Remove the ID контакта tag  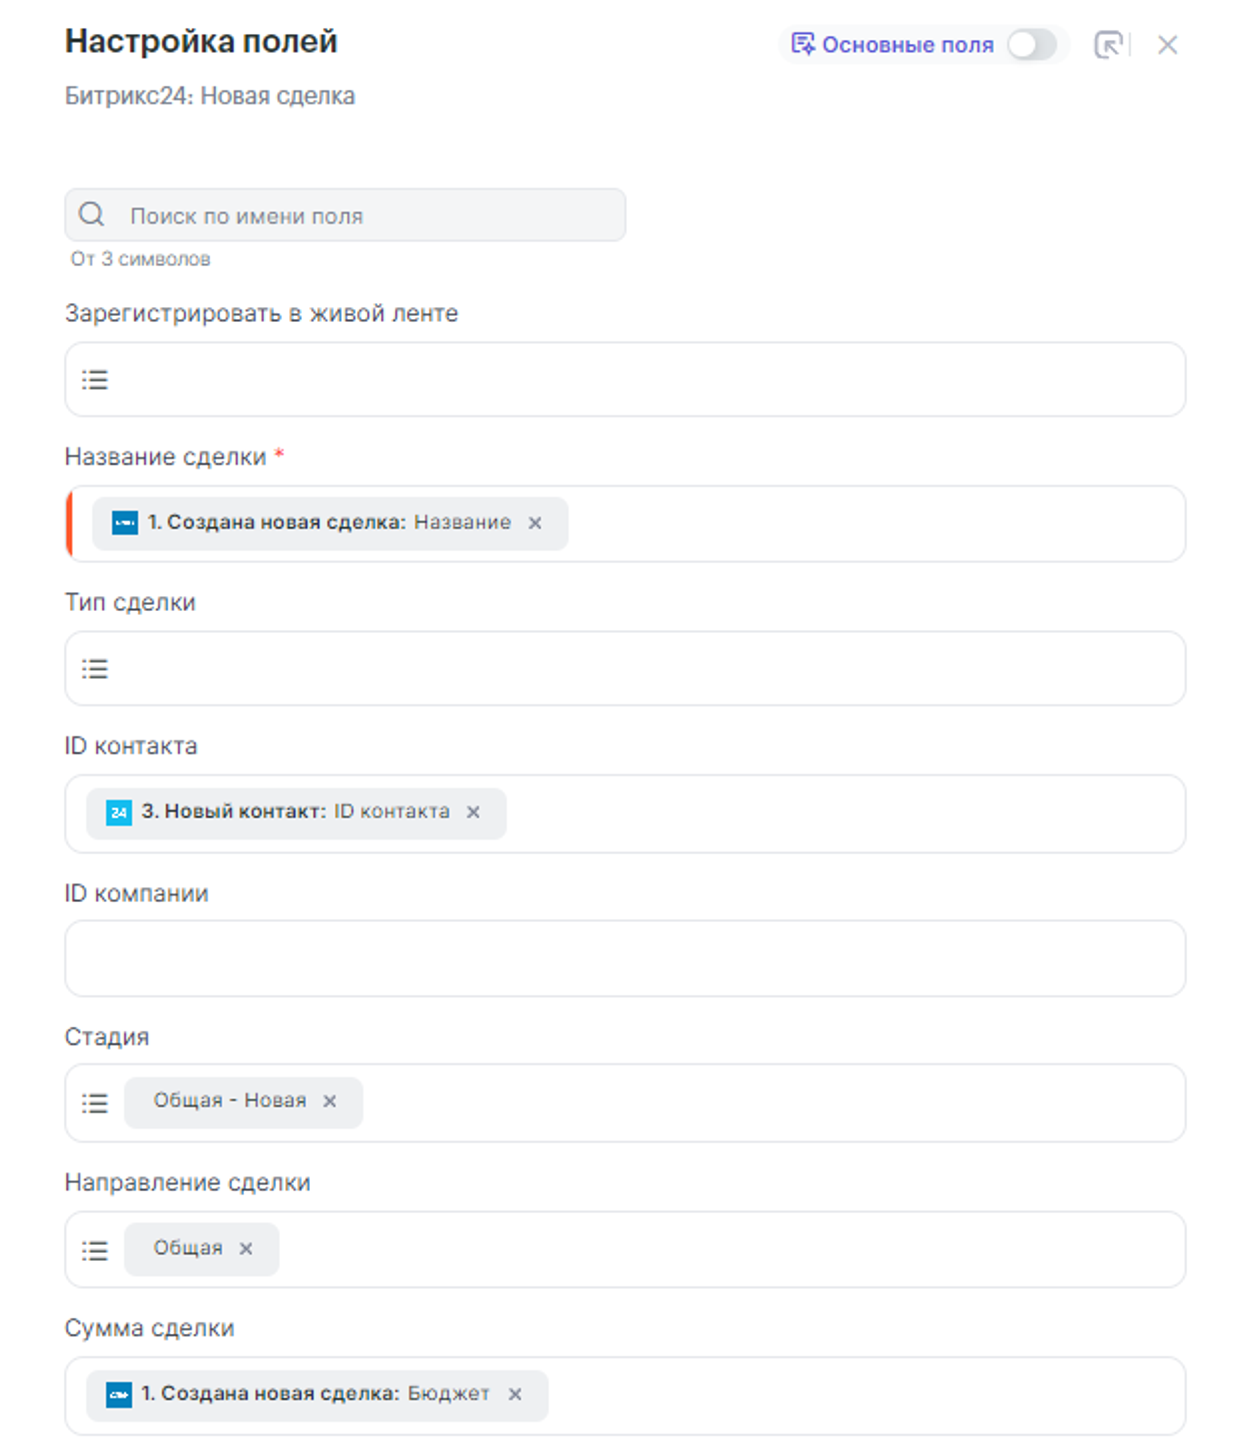473,812
